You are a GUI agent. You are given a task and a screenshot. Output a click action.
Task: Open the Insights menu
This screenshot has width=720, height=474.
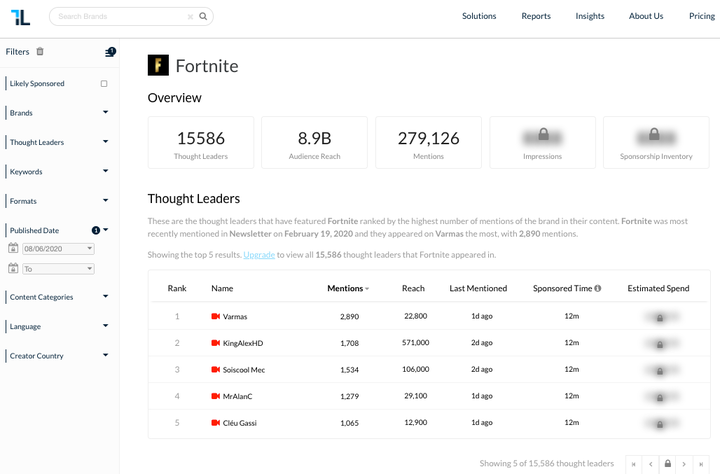(x=590, y=16)
